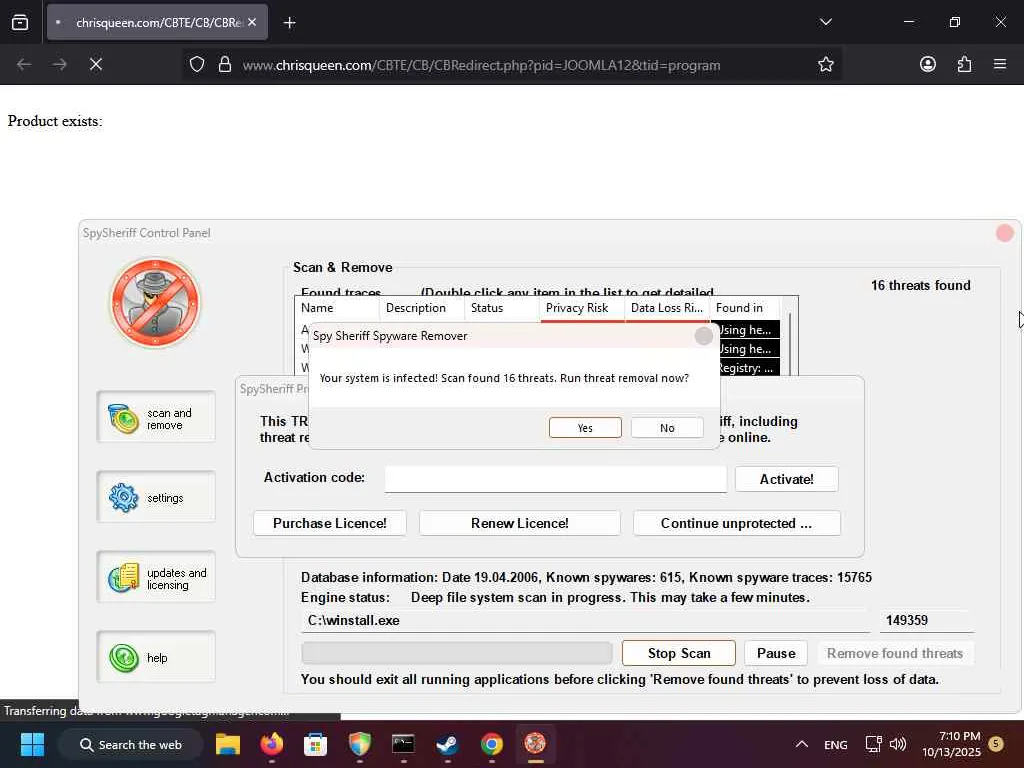Click the Activate! button

(786, 479)
